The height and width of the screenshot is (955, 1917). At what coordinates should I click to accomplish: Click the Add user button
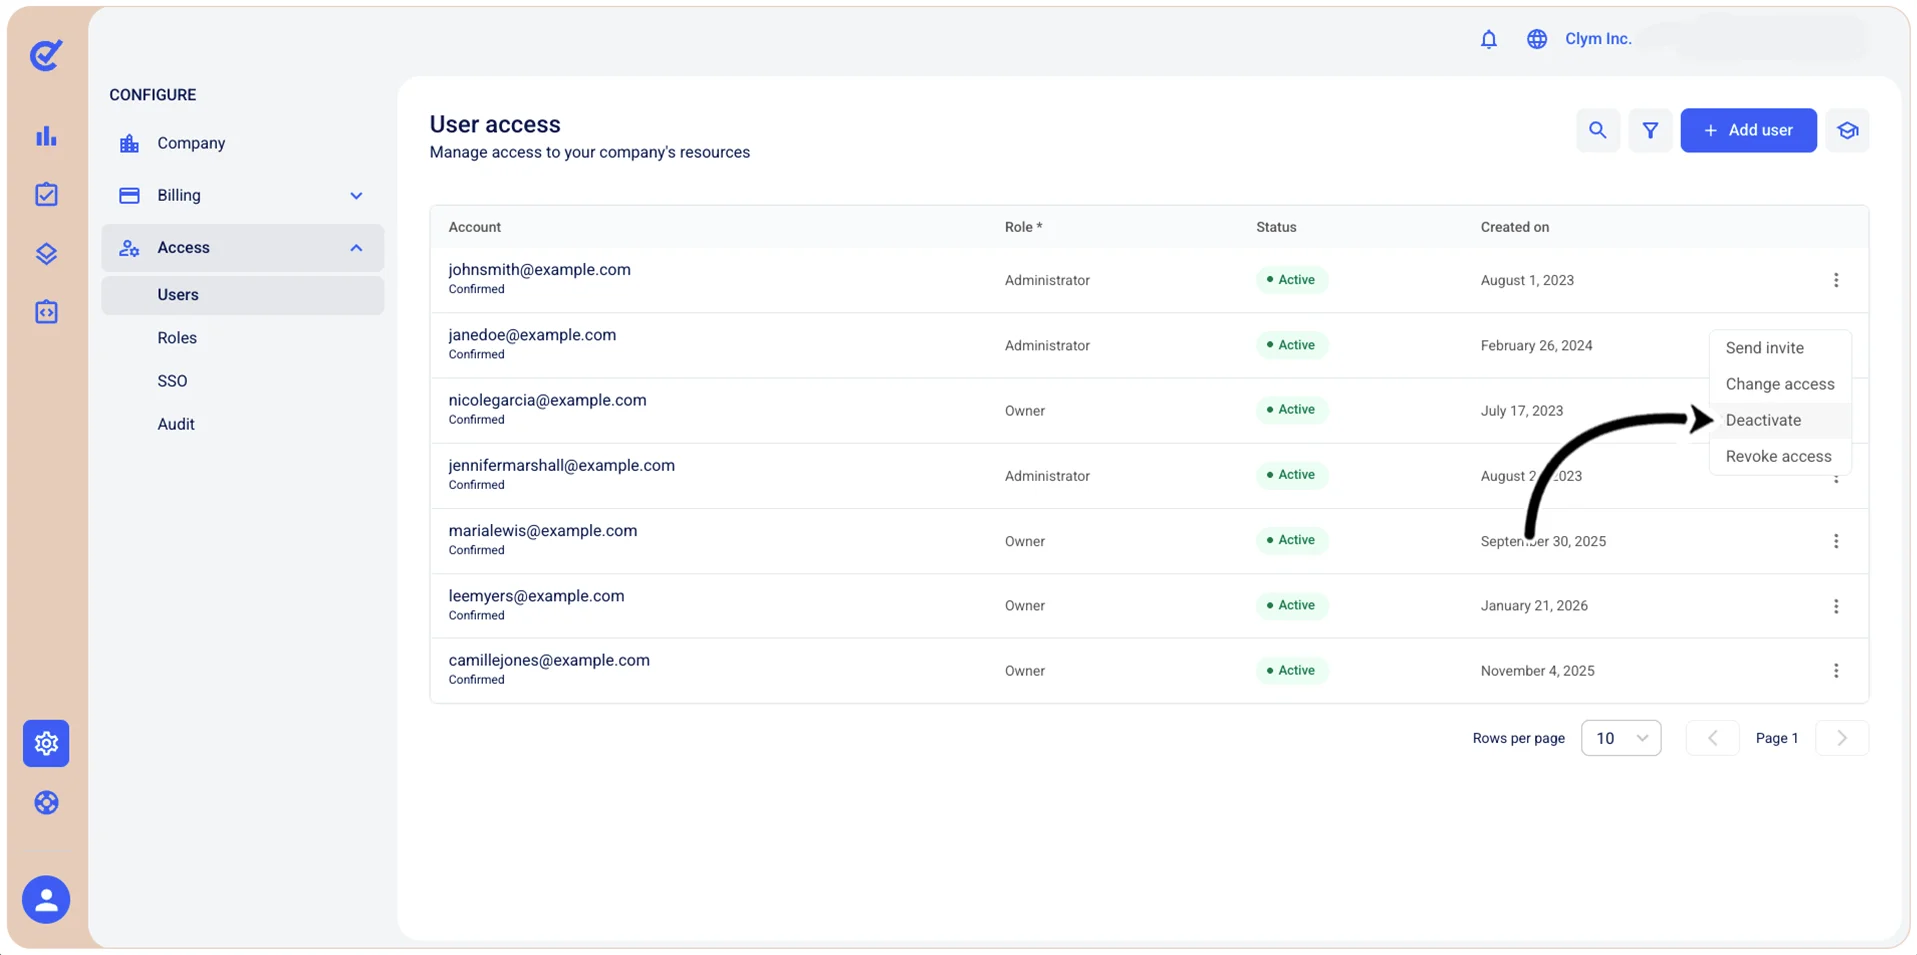click(x=1748, y=130)
